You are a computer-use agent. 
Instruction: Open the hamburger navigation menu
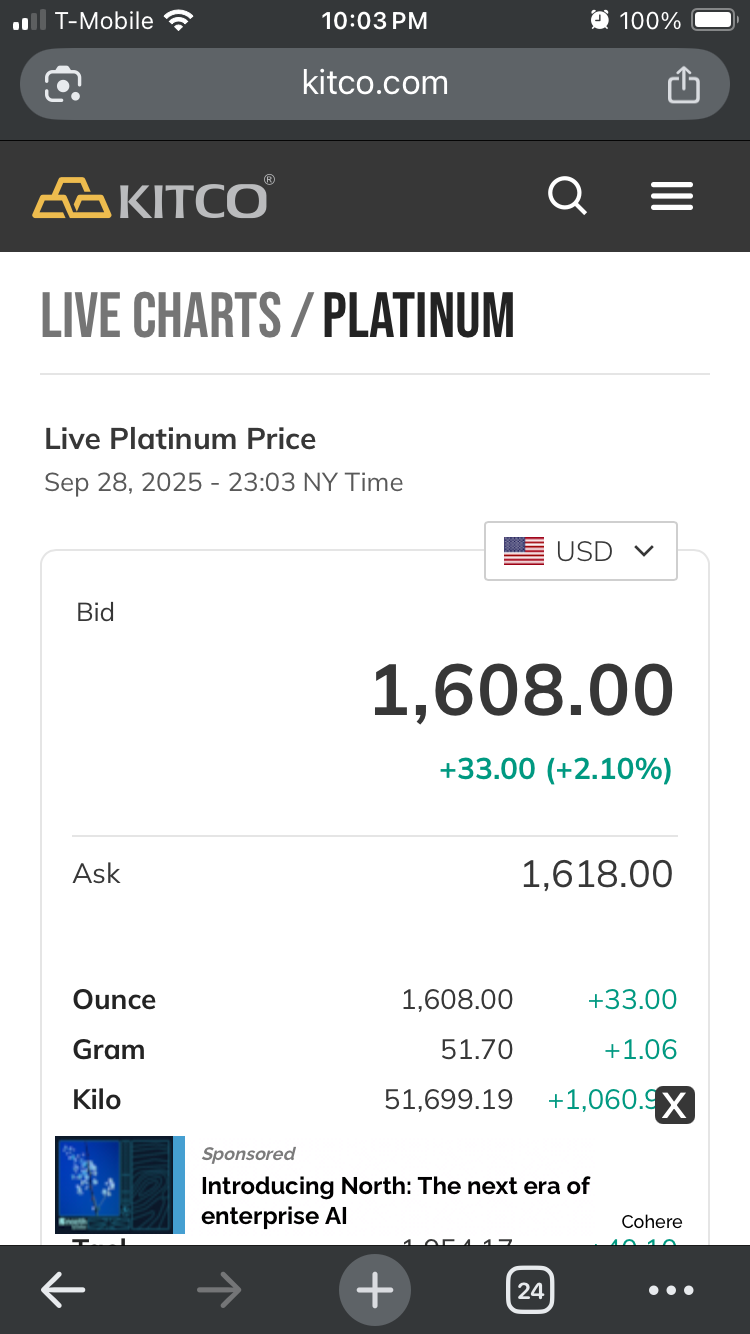[x=672, y=196]
